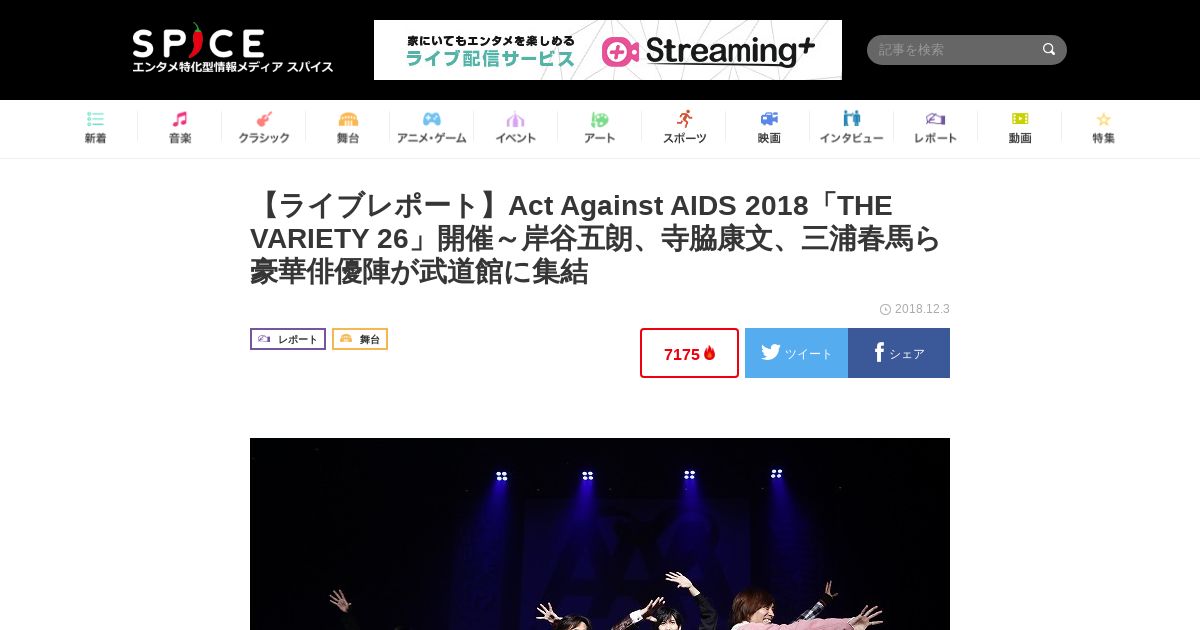Go to the 映画 movie category
1200x630 pixels.
[x=768, y=128]
